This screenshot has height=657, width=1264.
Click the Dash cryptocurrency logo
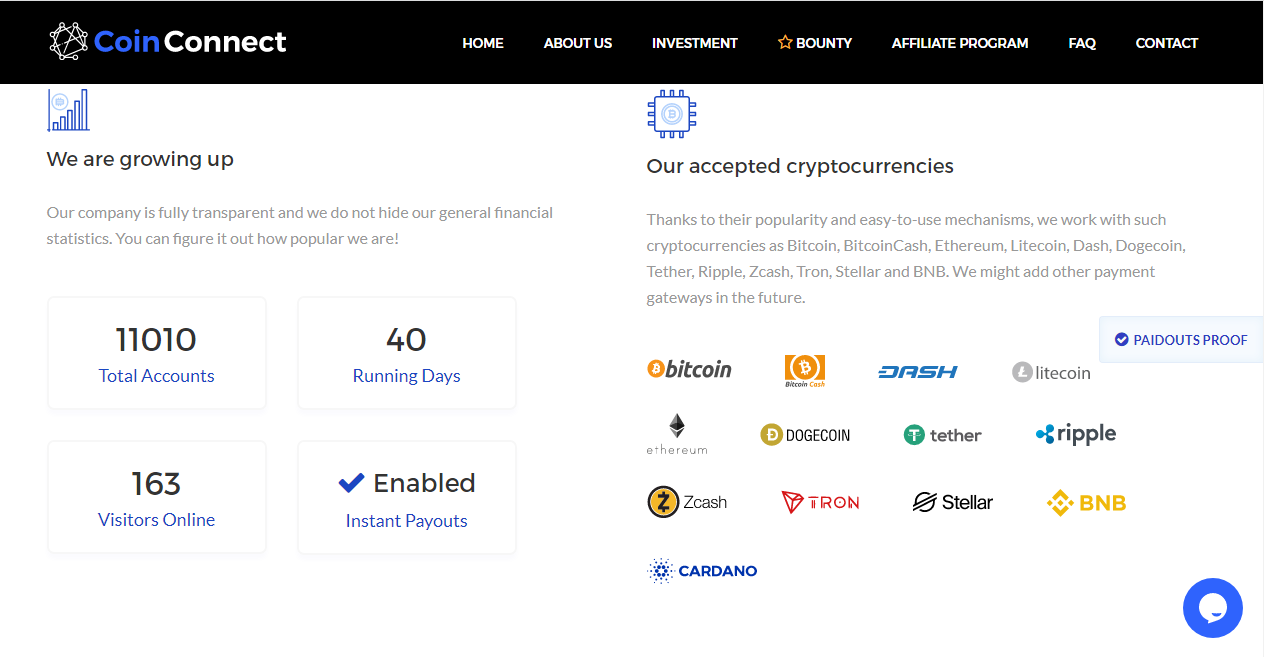click(x=918, y=372)
